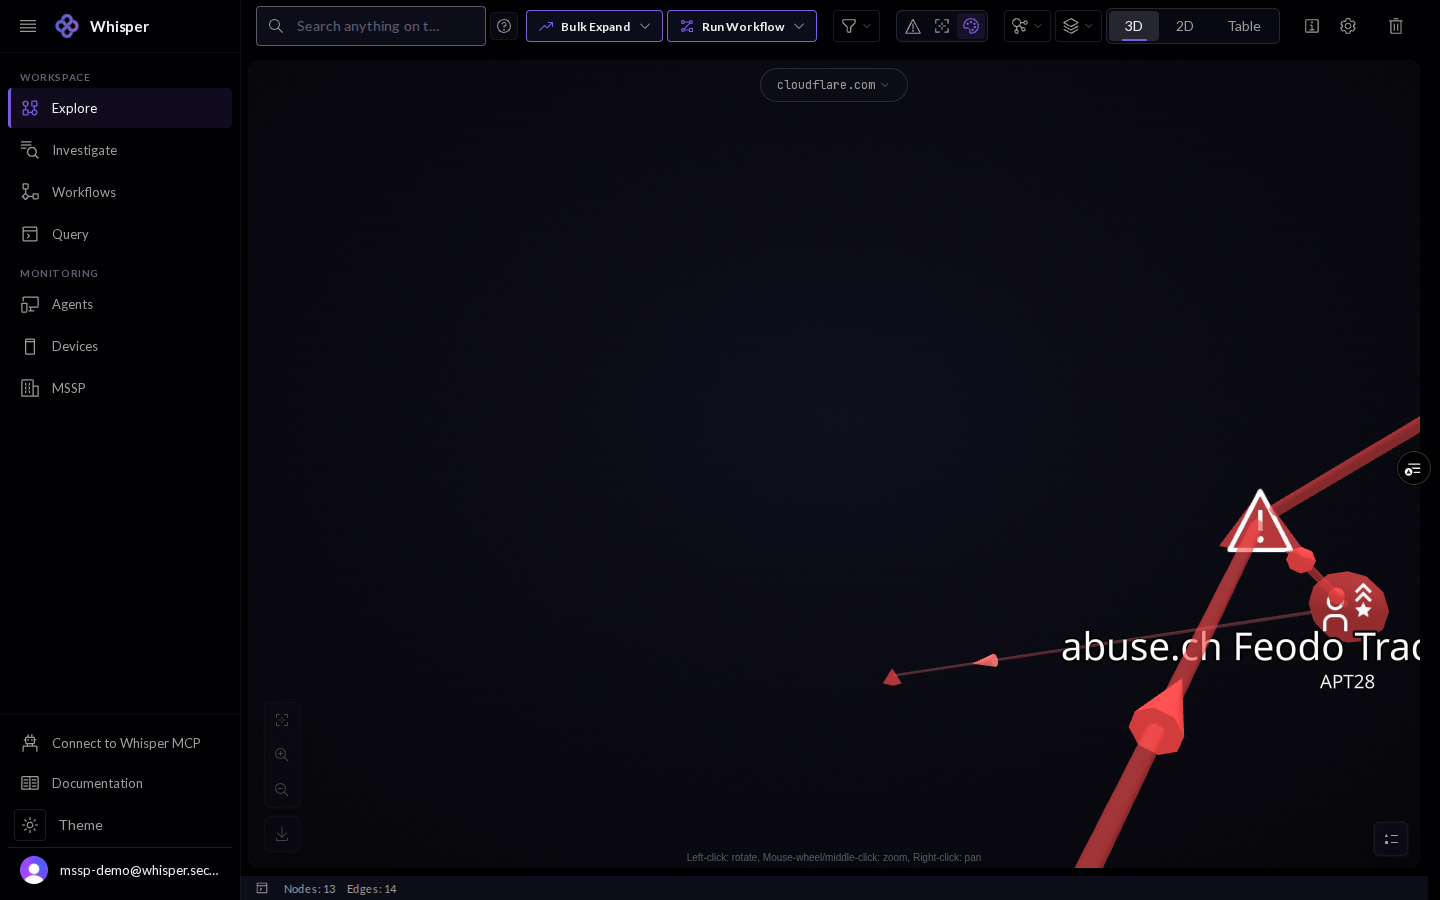The height and width of the screenshot is (900, 1440).
Task: Open the Investigate page
Action: [x=120, y=150]
